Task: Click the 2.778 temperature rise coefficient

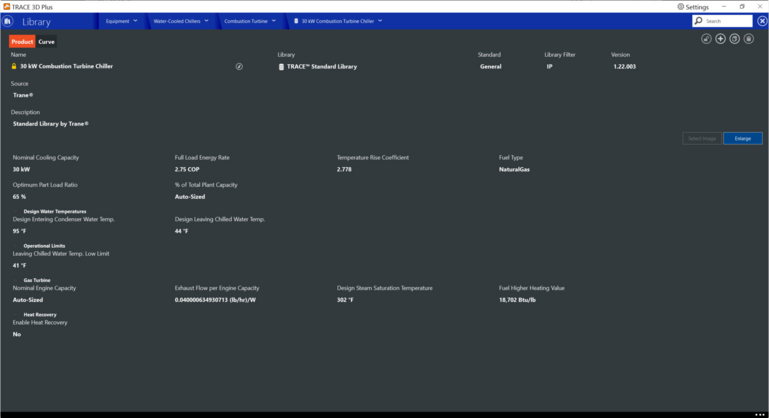Action: pos(344,169)
